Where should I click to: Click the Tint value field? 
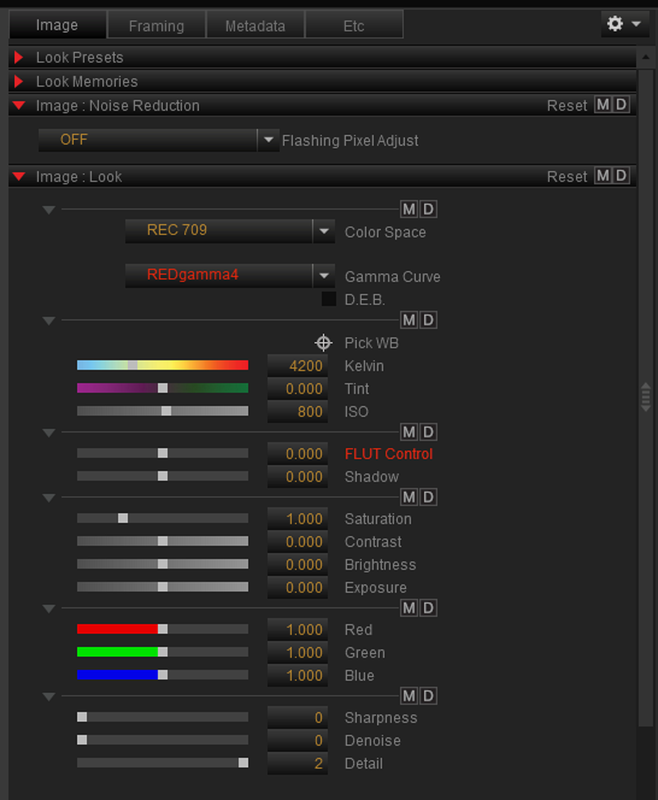click(297, 389)
